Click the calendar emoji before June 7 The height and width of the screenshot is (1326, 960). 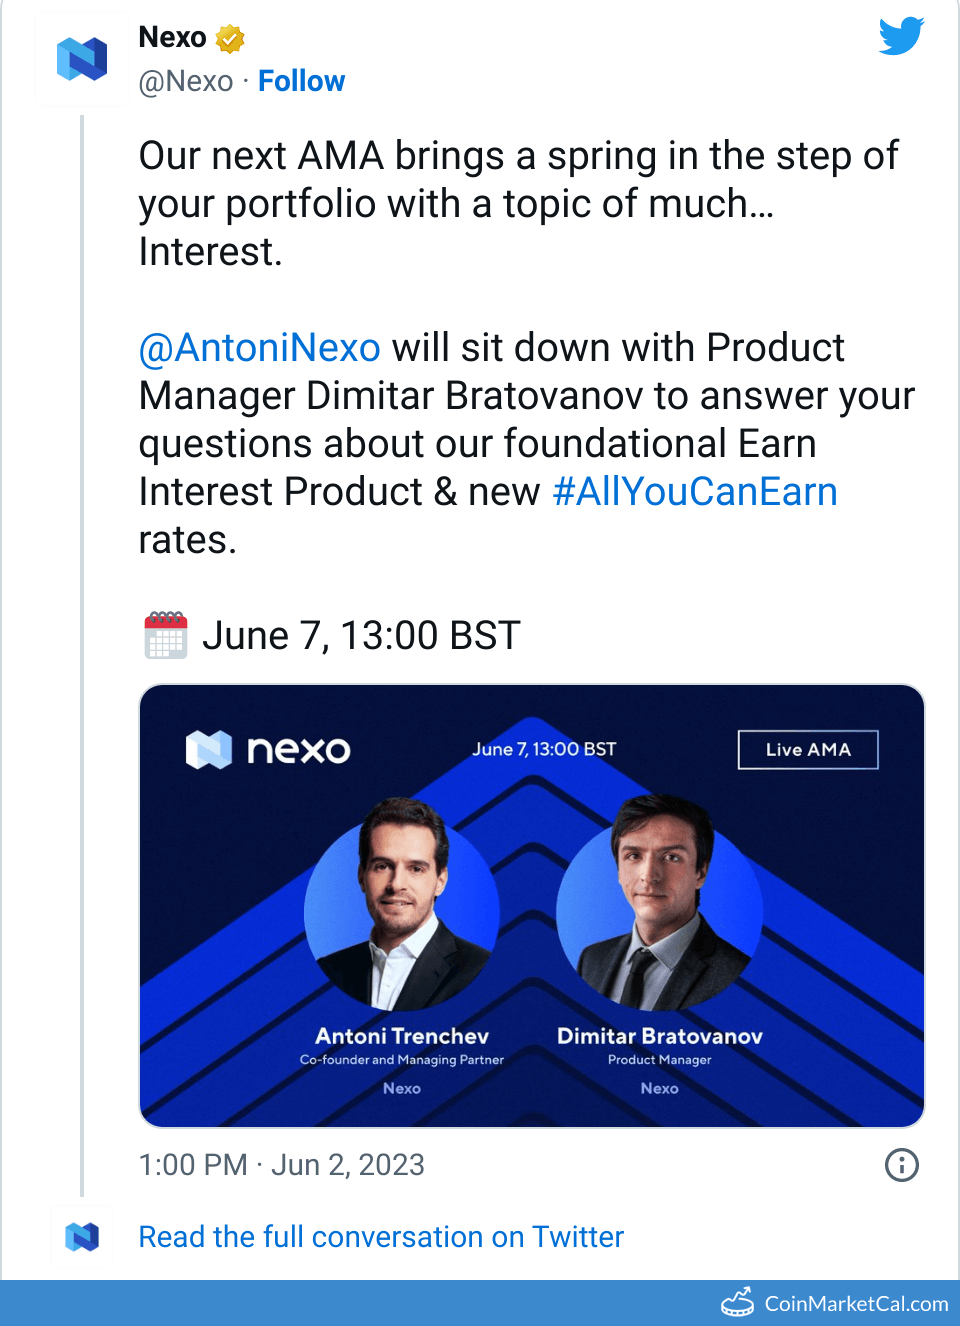(x=166, y=635)
